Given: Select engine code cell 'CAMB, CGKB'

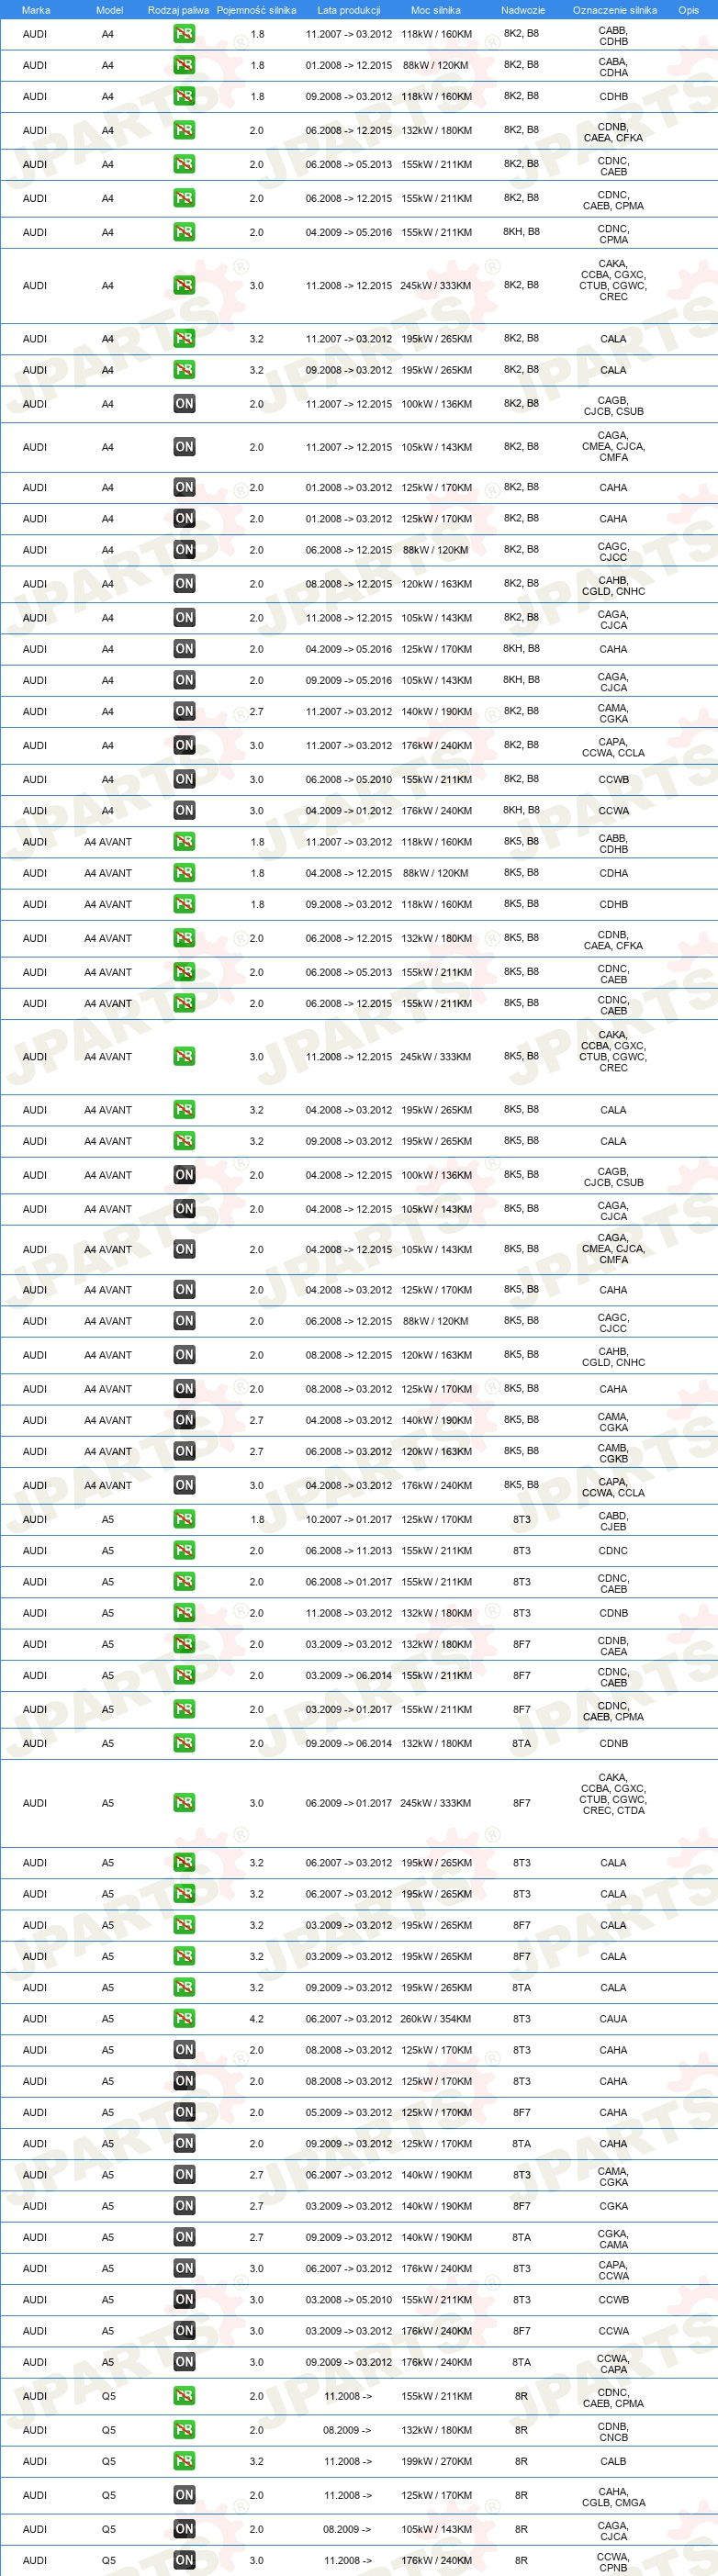Looking at the screenshot, I should click(x=613, y=1453).
